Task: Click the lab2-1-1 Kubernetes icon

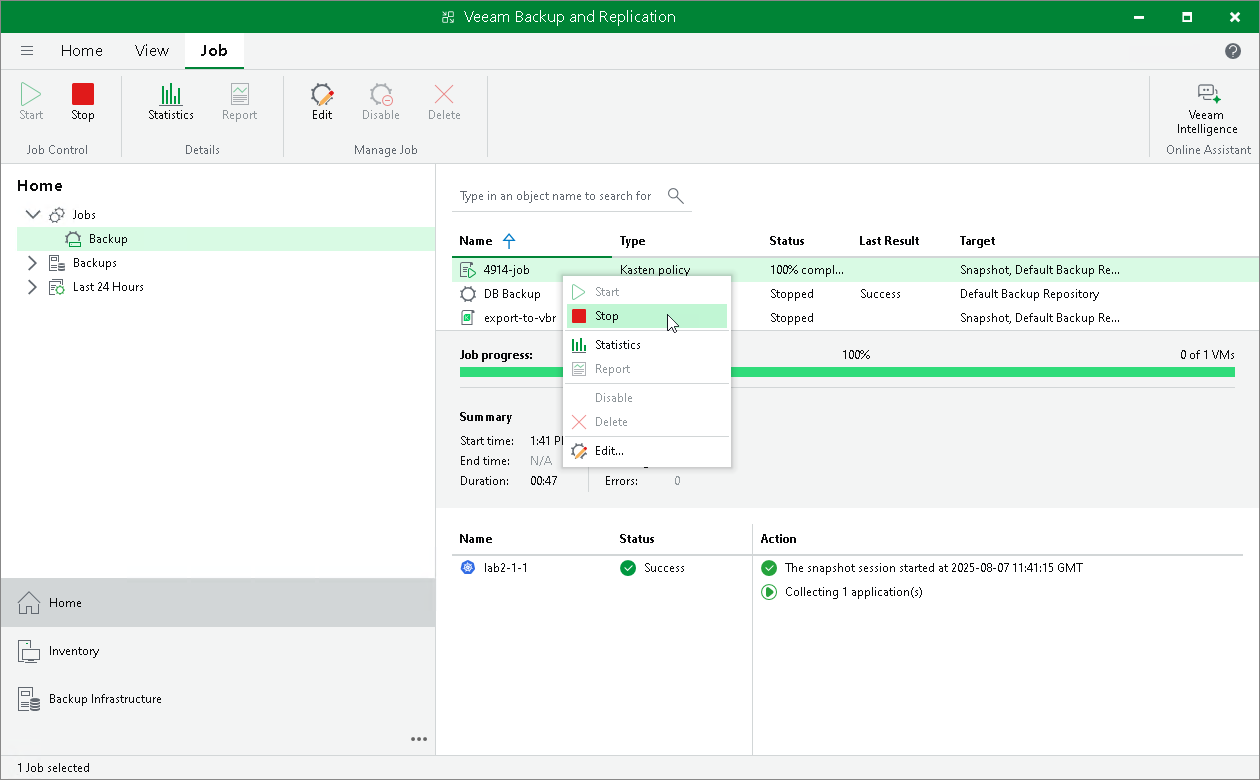Action: (467, 568)
